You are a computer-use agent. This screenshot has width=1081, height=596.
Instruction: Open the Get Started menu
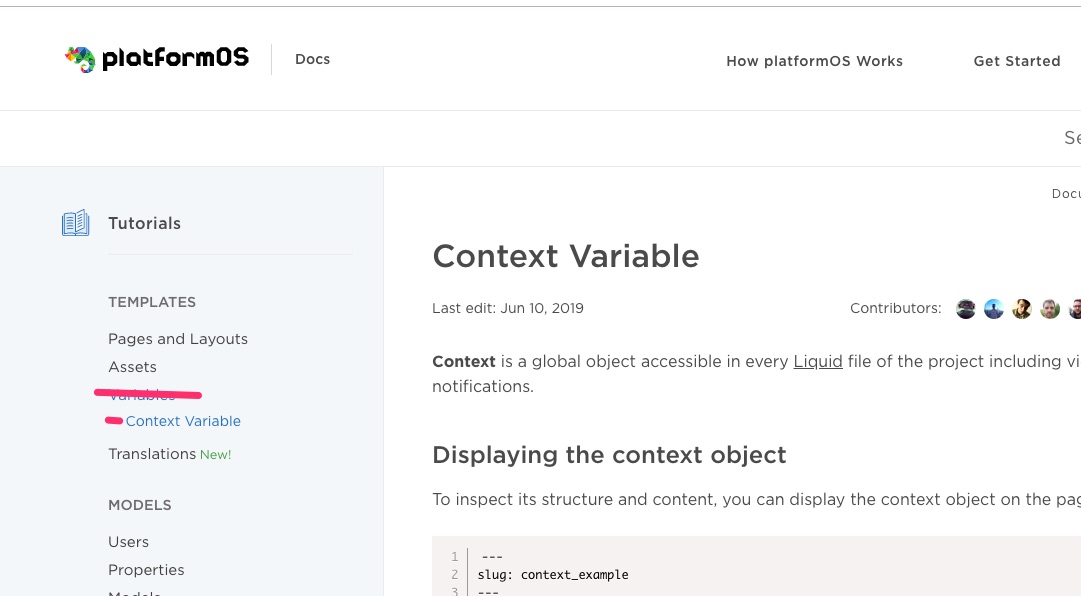click(x=1017, y=61)
